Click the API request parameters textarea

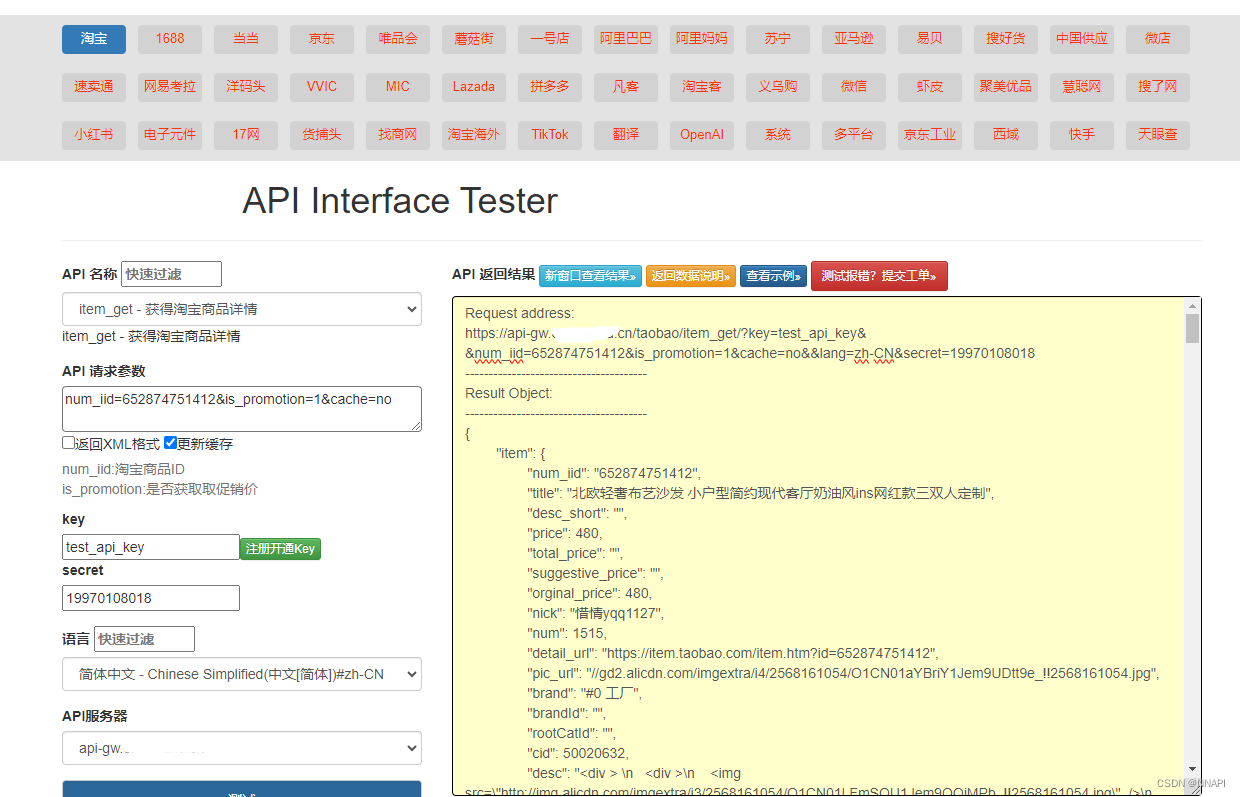pos(242,409)
